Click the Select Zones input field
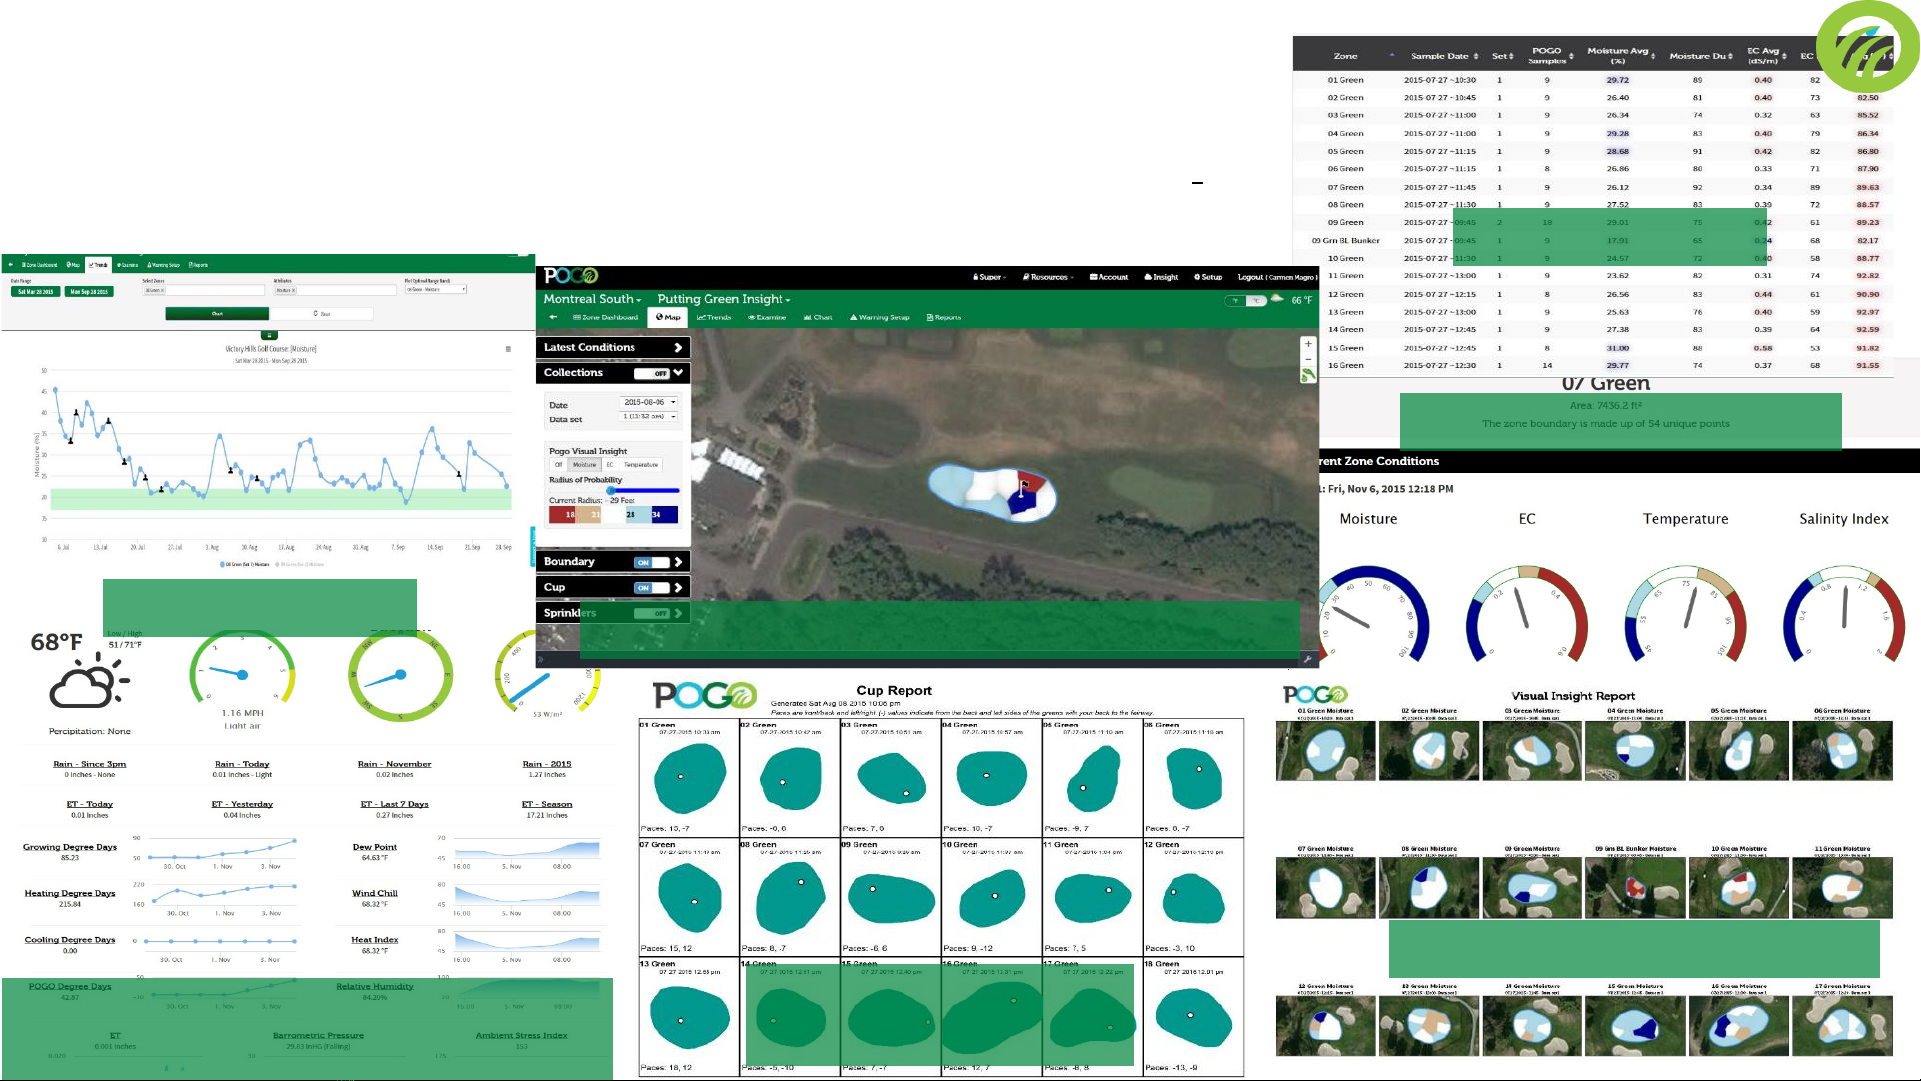The width and height of the screenshot is (1921, 1081). [x=204, y=290]
